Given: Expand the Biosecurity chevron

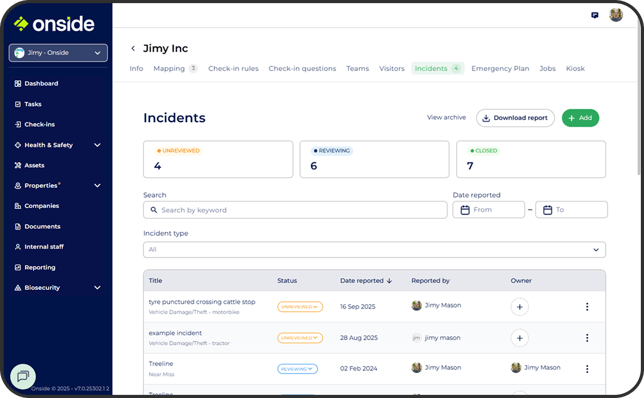Looking at the screenshot, I should 97,288.
